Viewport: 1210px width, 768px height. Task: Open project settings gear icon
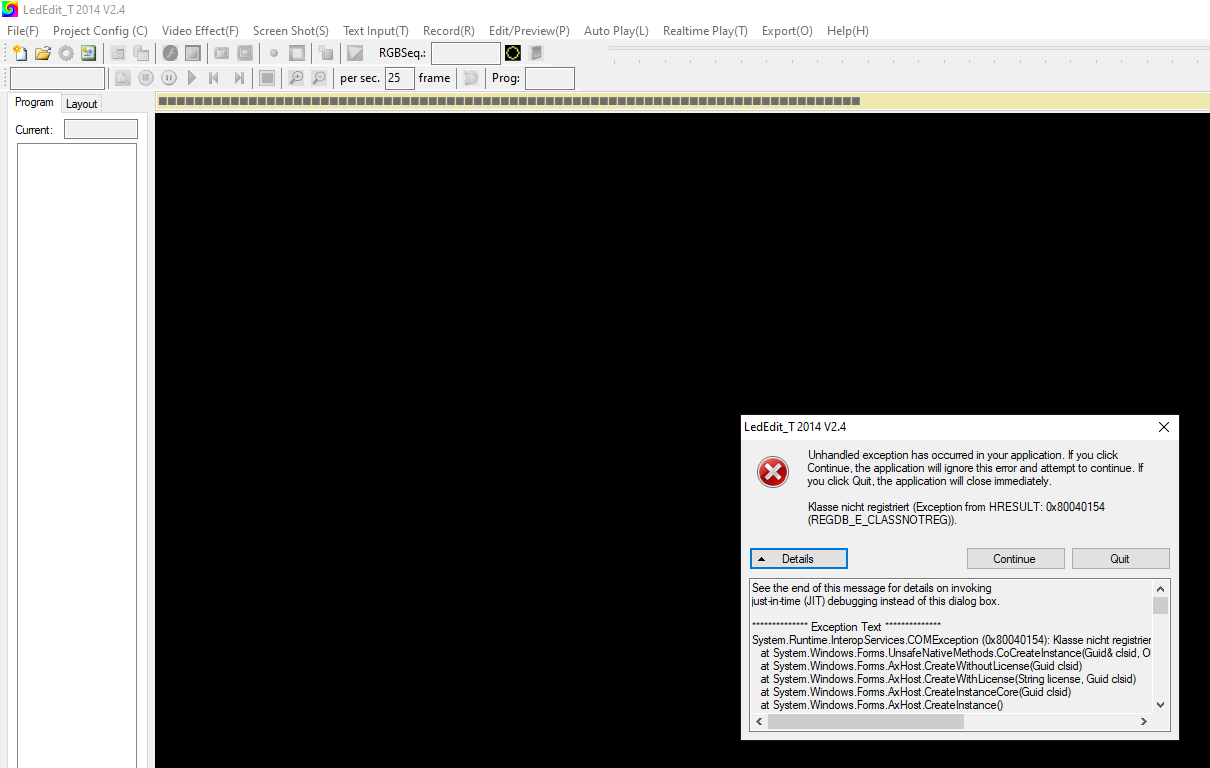click(x=66, y=53)
